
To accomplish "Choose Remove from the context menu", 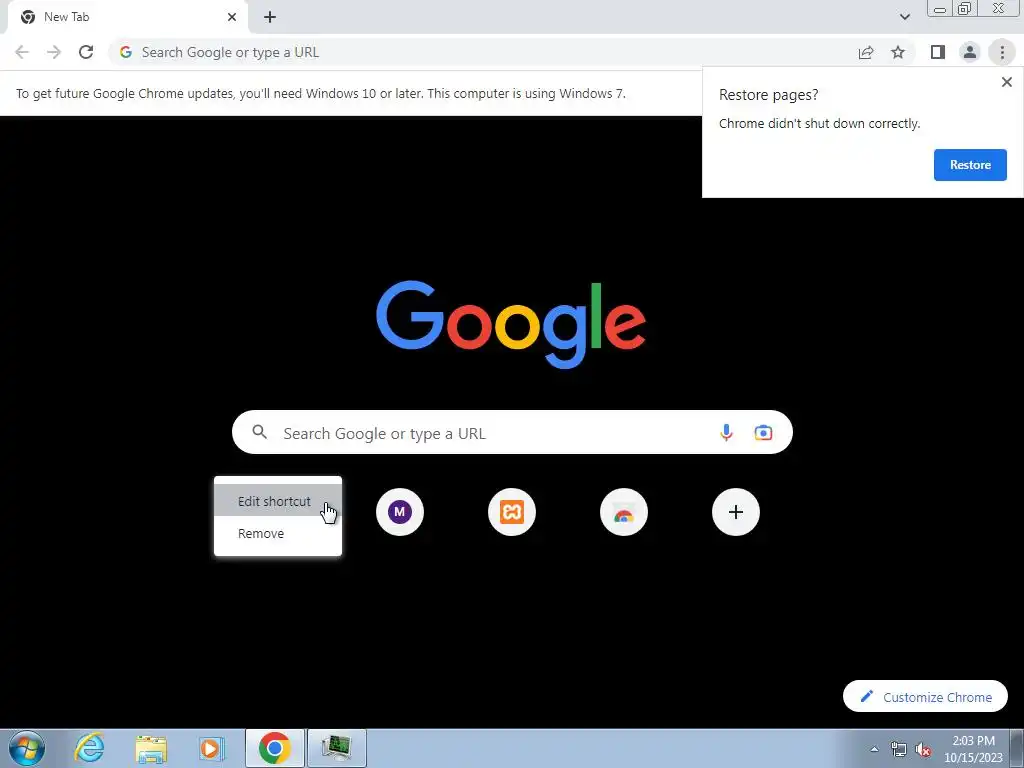I will point(278,534).
